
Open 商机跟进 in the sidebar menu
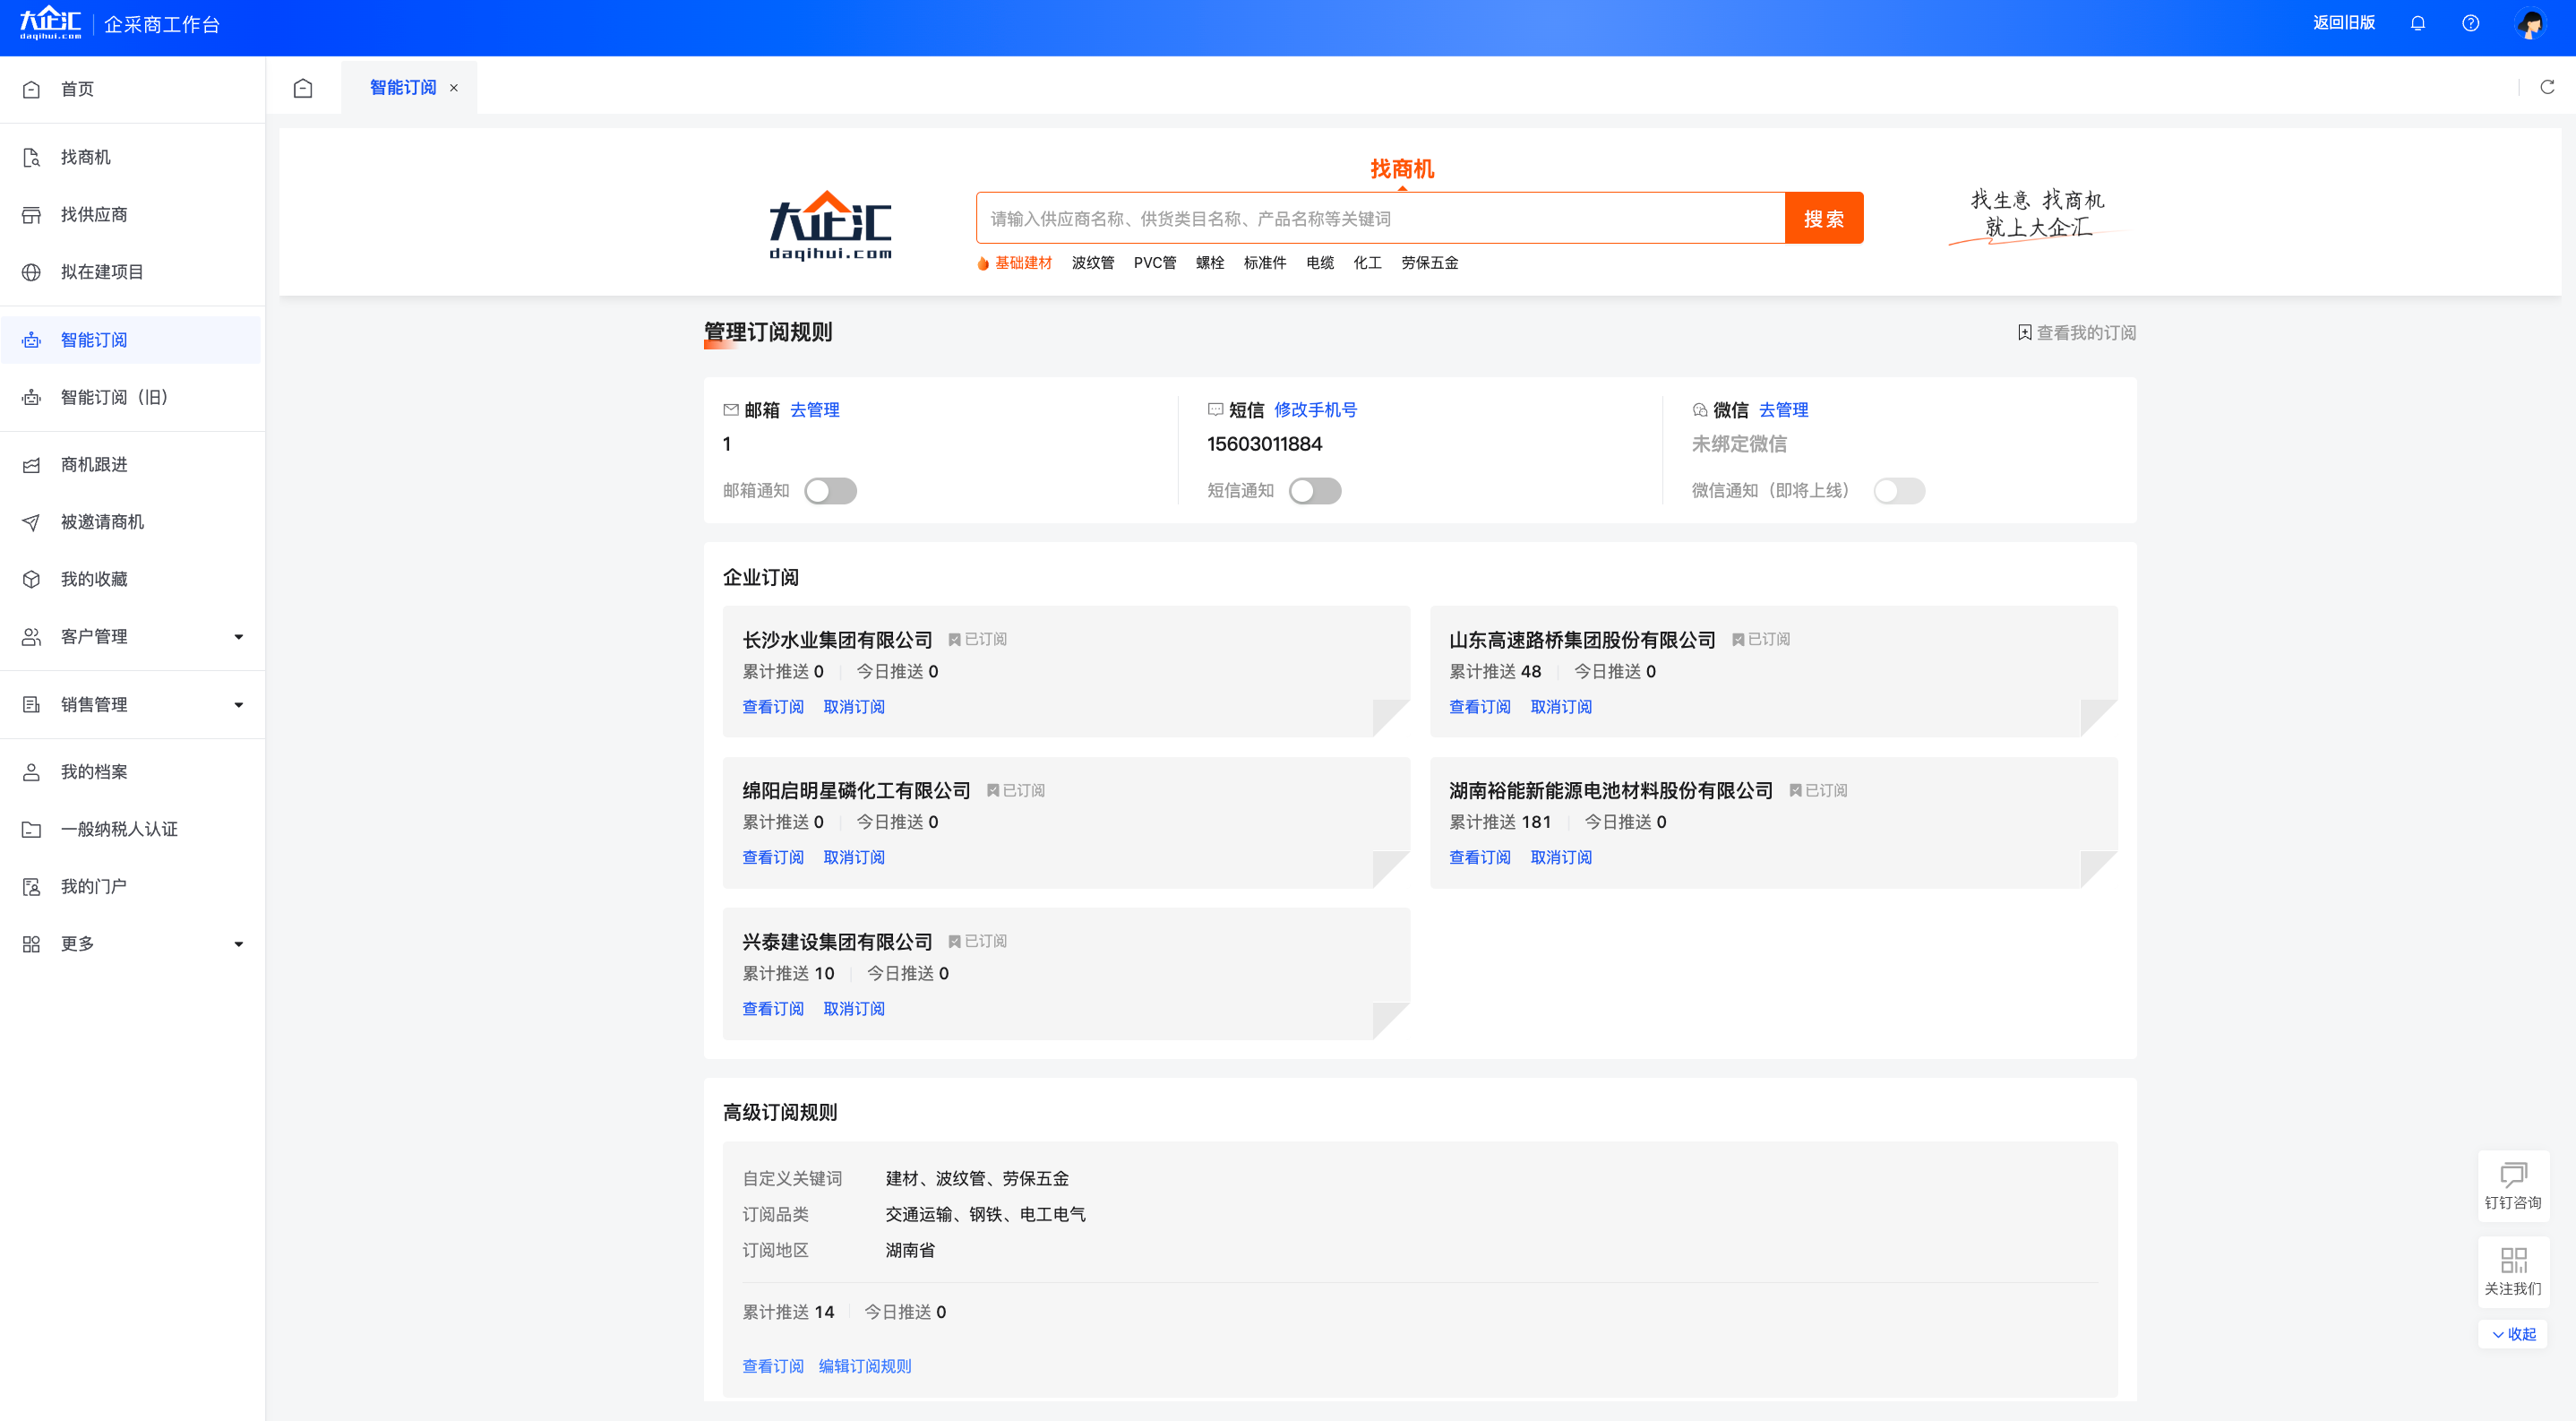(x=132, y=464)
